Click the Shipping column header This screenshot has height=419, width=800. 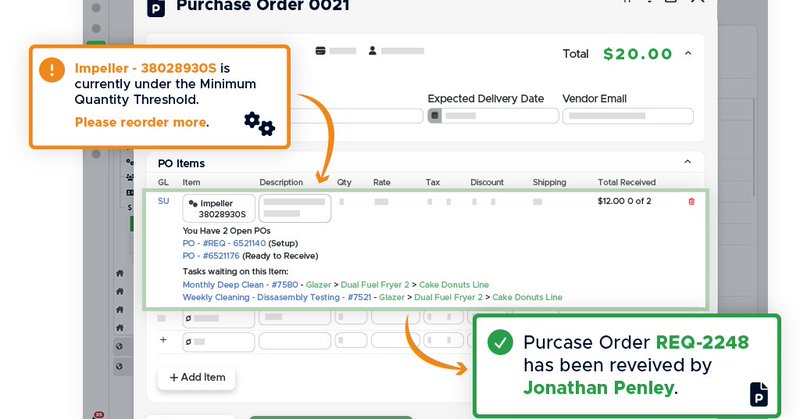pyautogui.click(x=549, y=182)
